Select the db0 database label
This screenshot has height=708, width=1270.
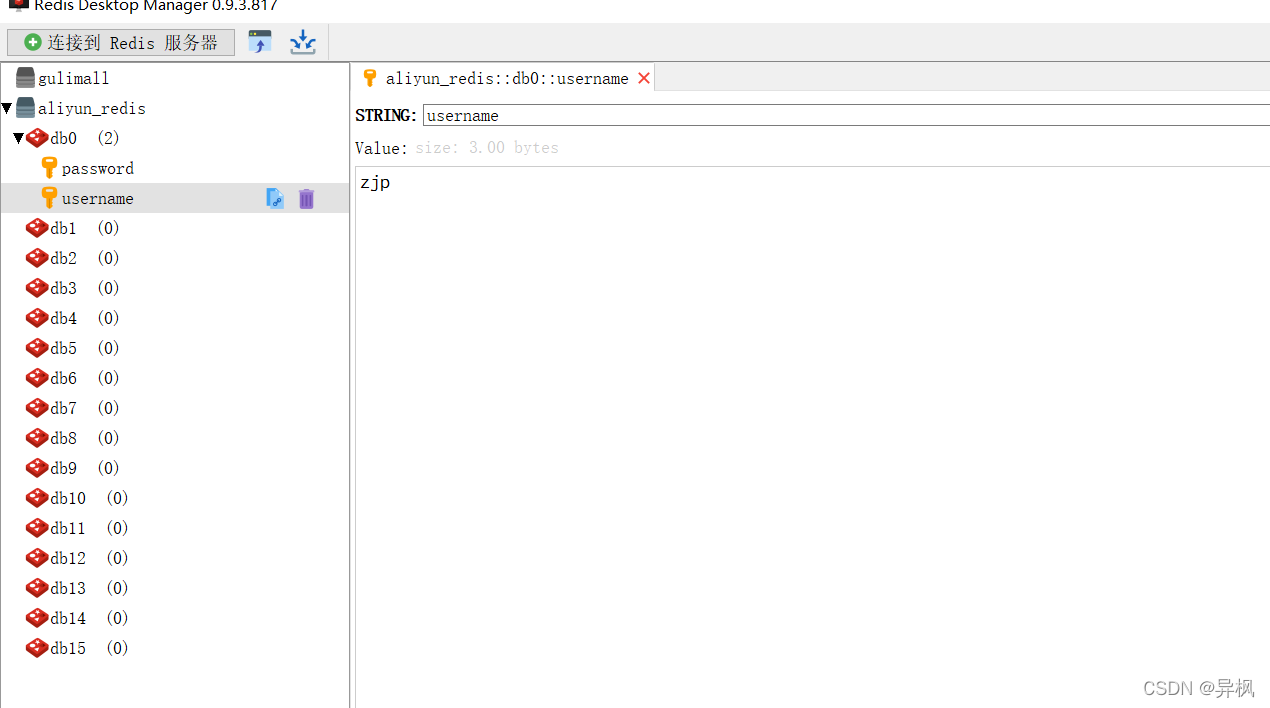[x=63, y=138]
